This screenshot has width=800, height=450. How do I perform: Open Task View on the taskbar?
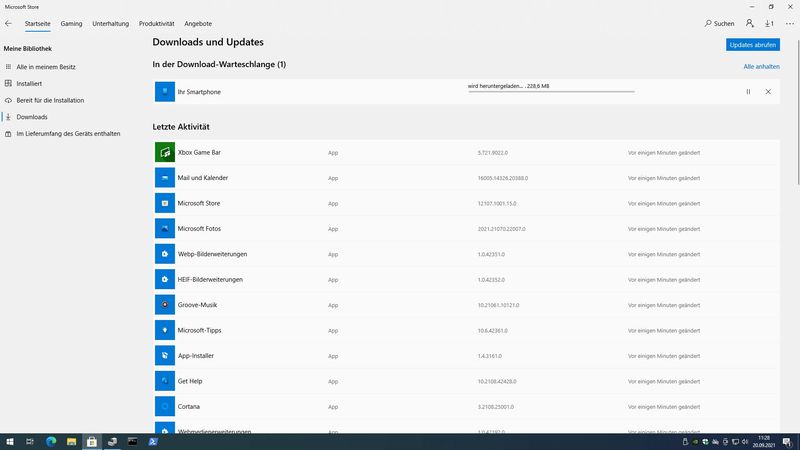point(30,442)
